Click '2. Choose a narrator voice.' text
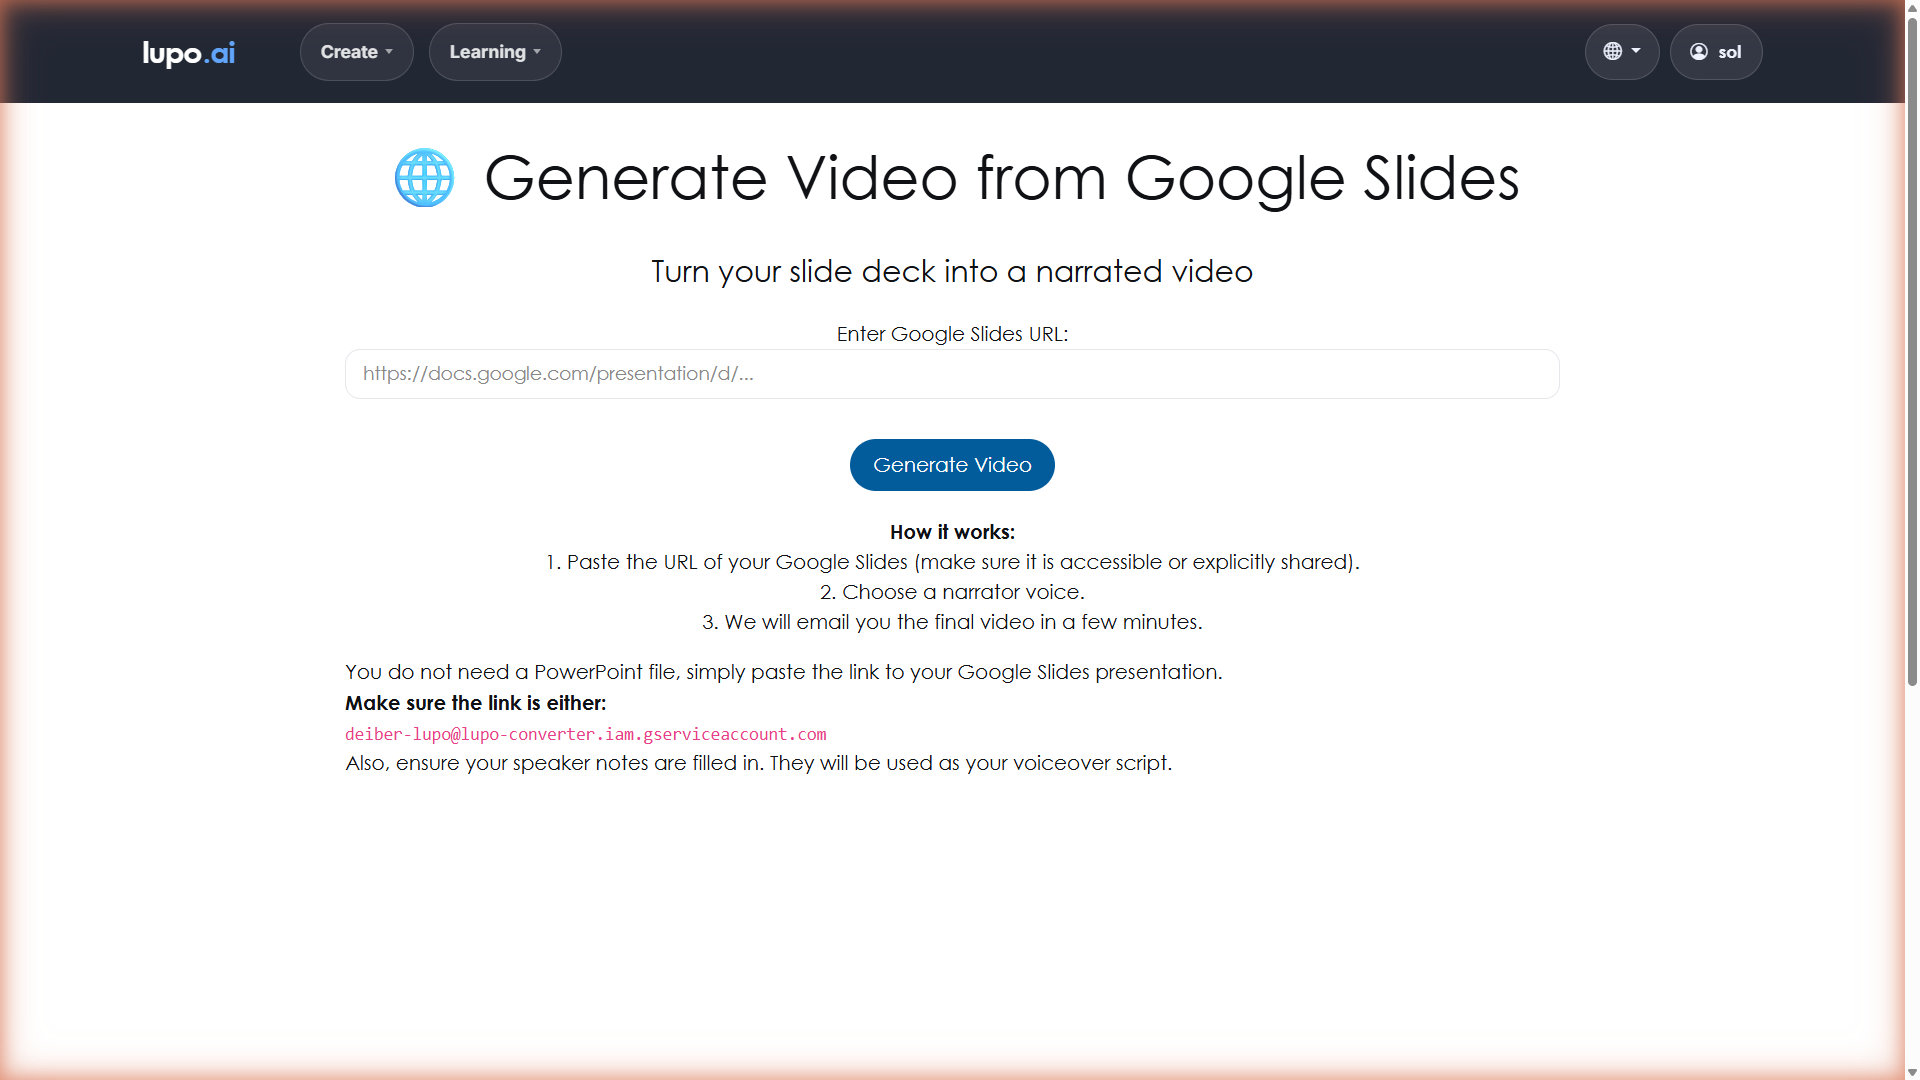 click(x=952, y=592)
